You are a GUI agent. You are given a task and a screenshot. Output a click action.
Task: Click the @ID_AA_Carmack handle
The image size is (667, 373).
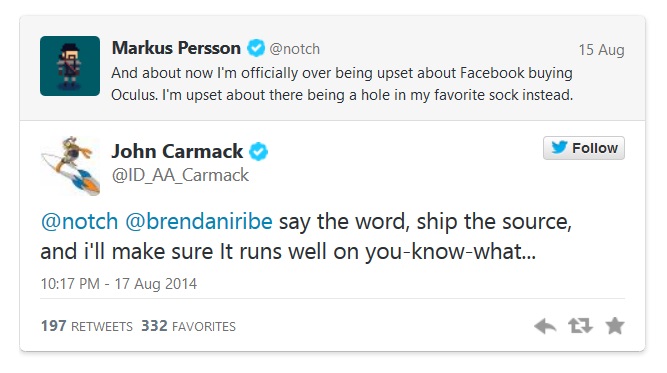click(x=180, y=175)
